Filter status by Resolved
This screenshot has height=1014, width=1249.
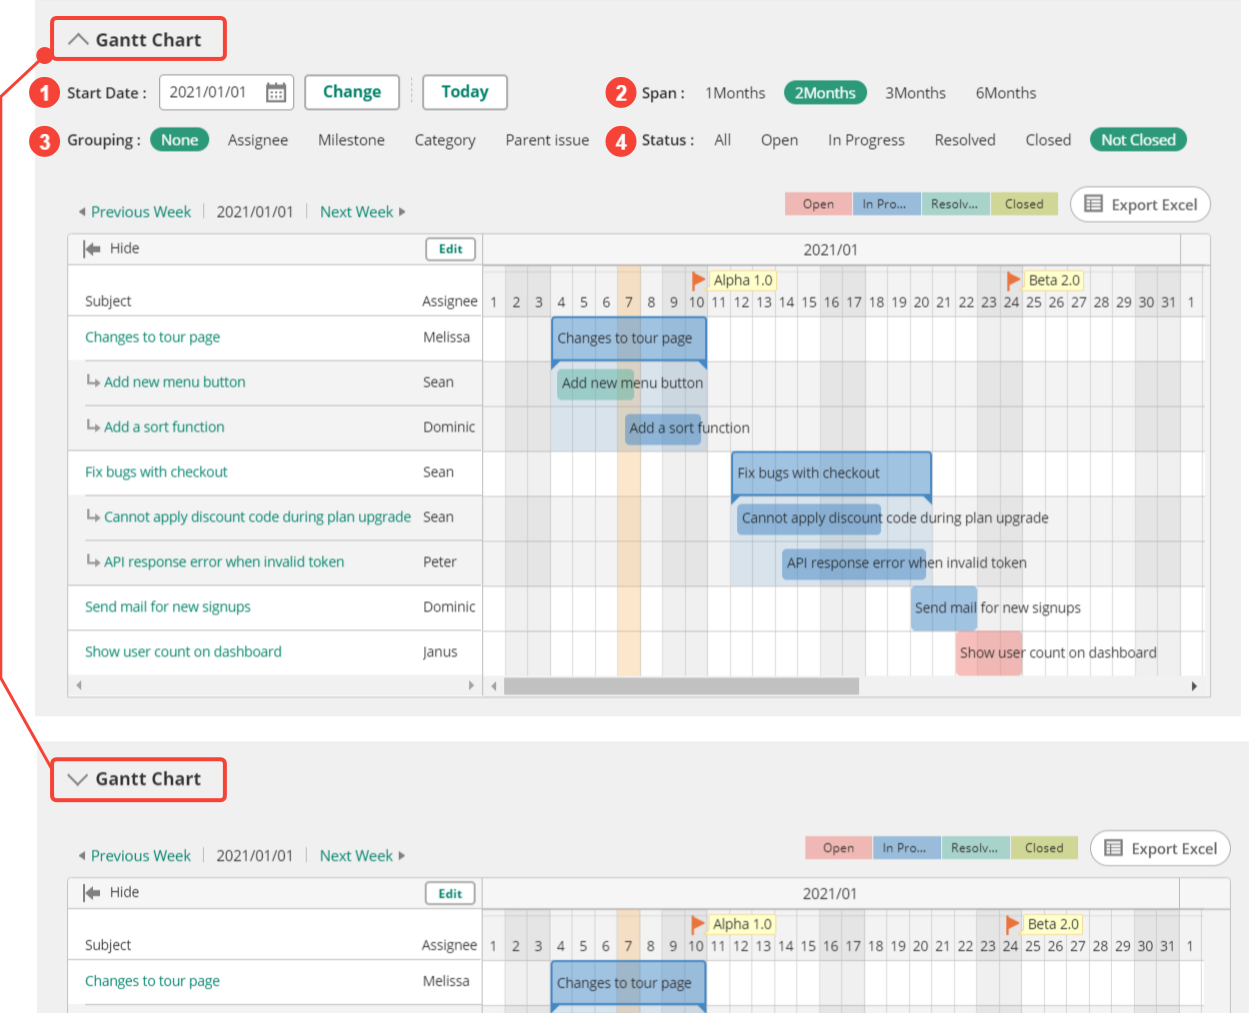tap(965, 140)
